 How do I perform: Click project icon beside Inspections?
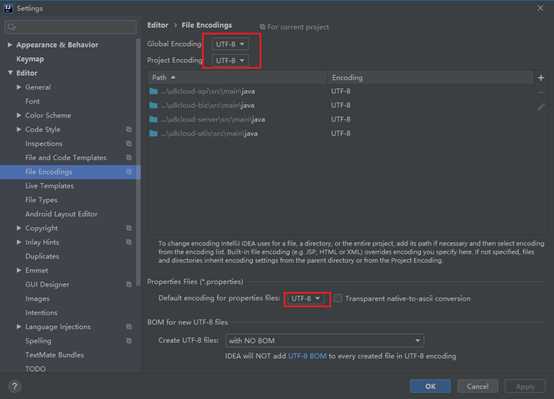tap(129, 144)
